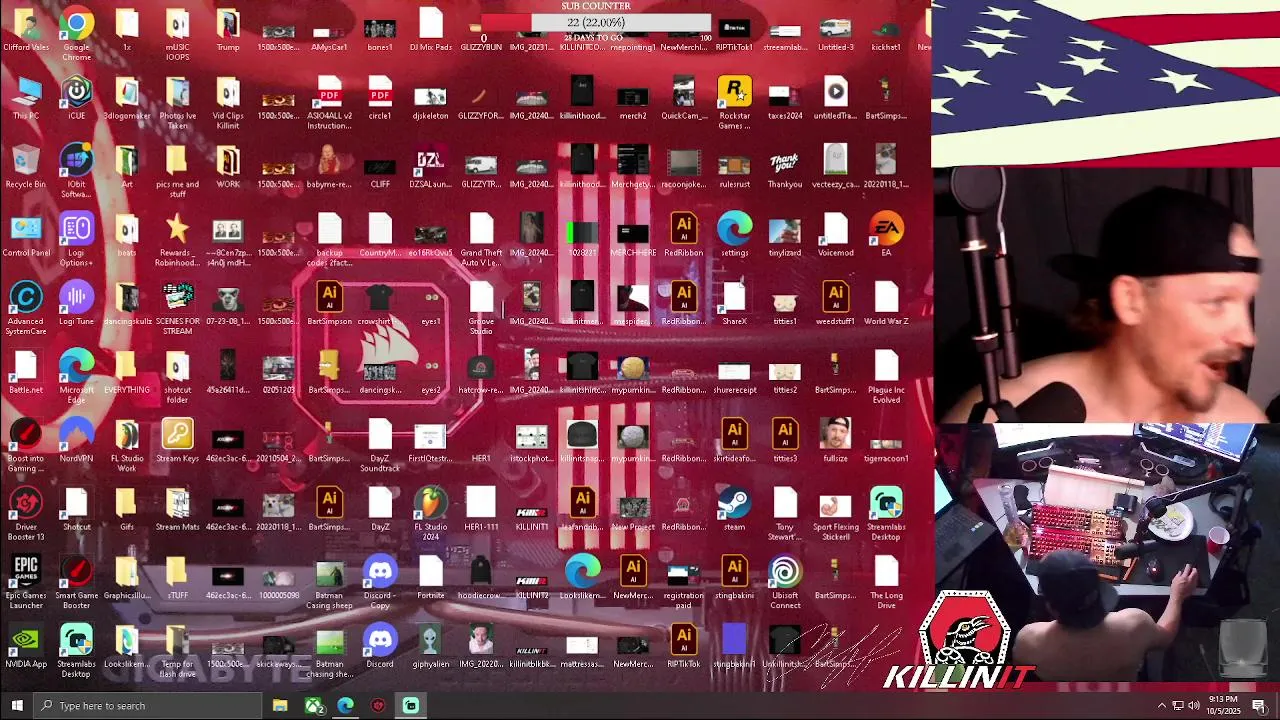Open the World War Z icon
This screenshot has height=720, width=1280.
pos(886,305)
